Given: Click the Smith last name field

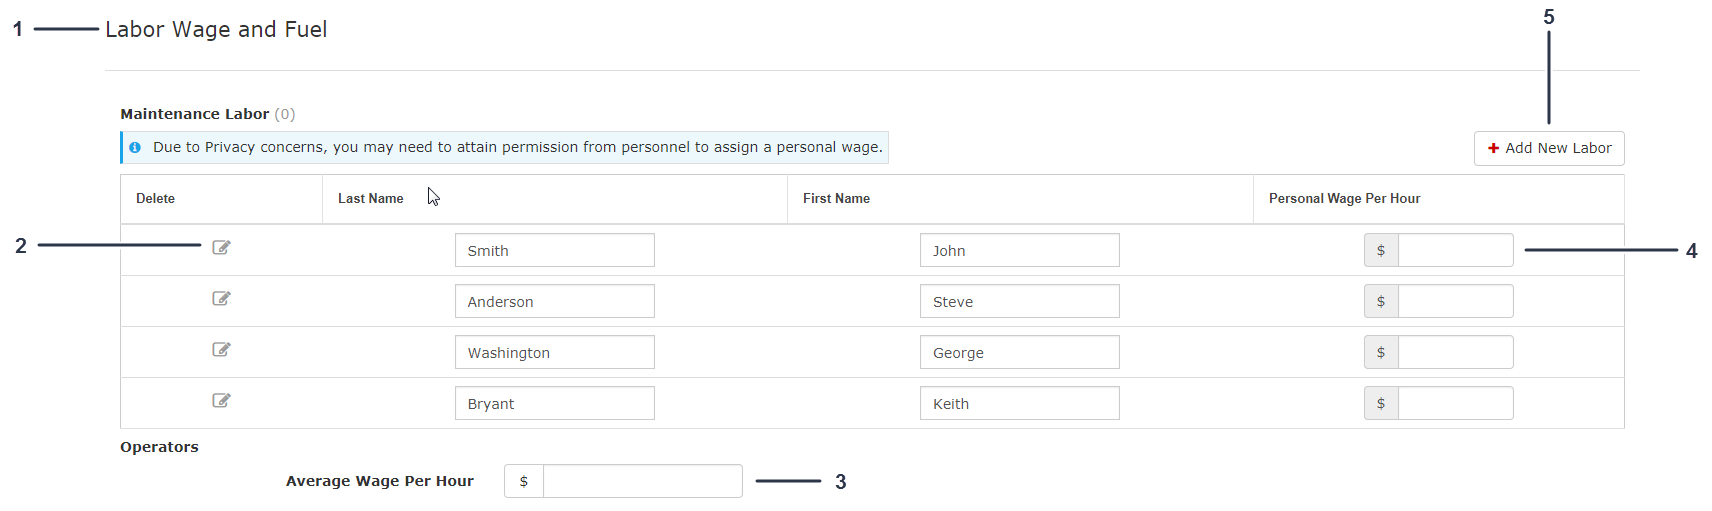Looking at the screenshot, I should [x=554, y=251].
